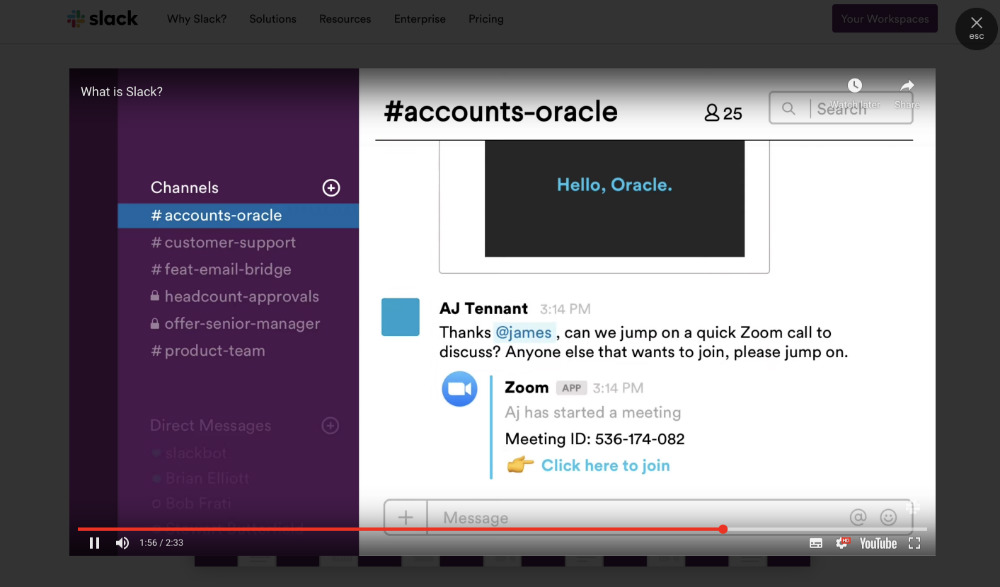Select the #feat-email-bridge channel
This screenshot has width=1000, height=587.
pyautogui.click(x=221, y=269)
